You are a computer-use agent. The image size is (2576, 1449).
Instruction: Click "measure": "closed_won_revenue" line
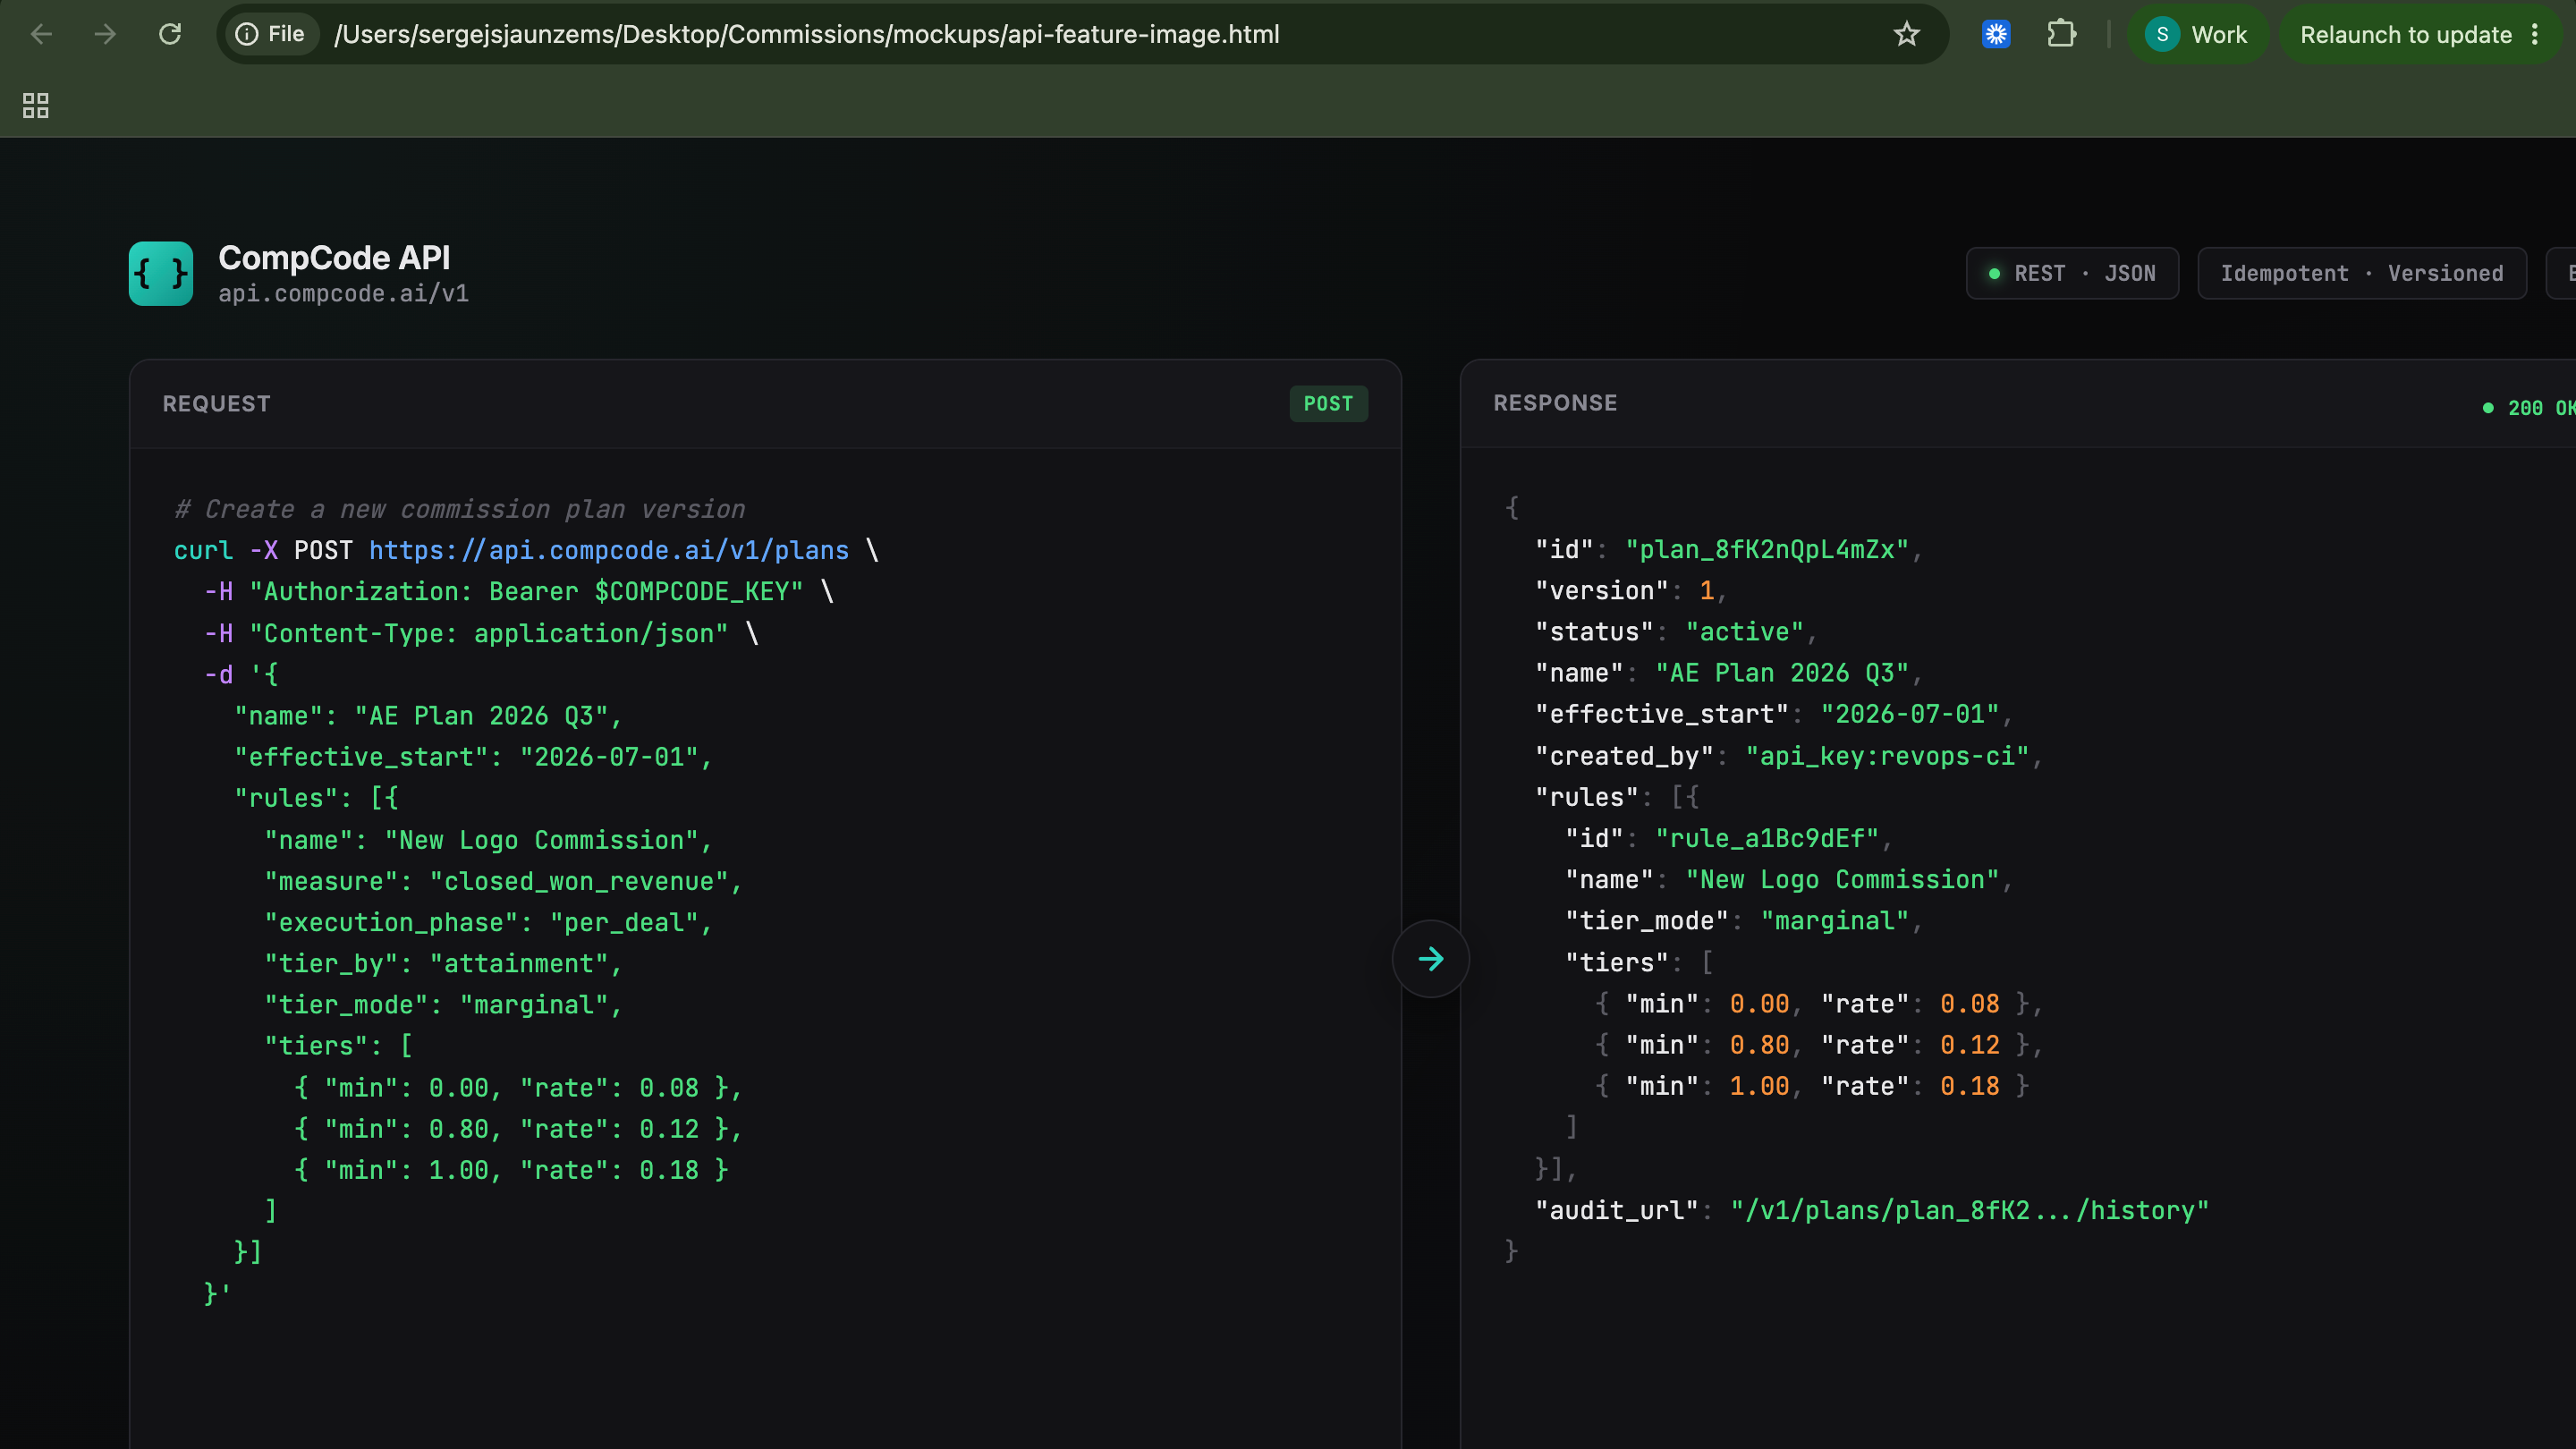coord(503,881)
